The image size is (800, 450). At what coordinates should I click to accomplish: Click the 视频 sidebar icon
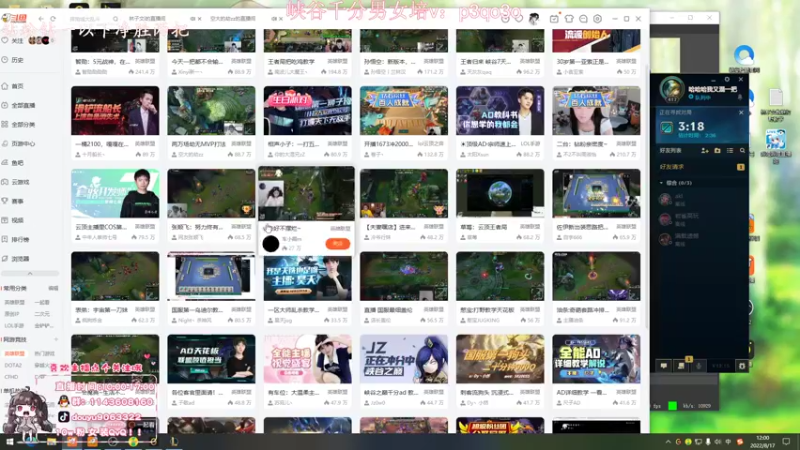click(x=5, y=220)
